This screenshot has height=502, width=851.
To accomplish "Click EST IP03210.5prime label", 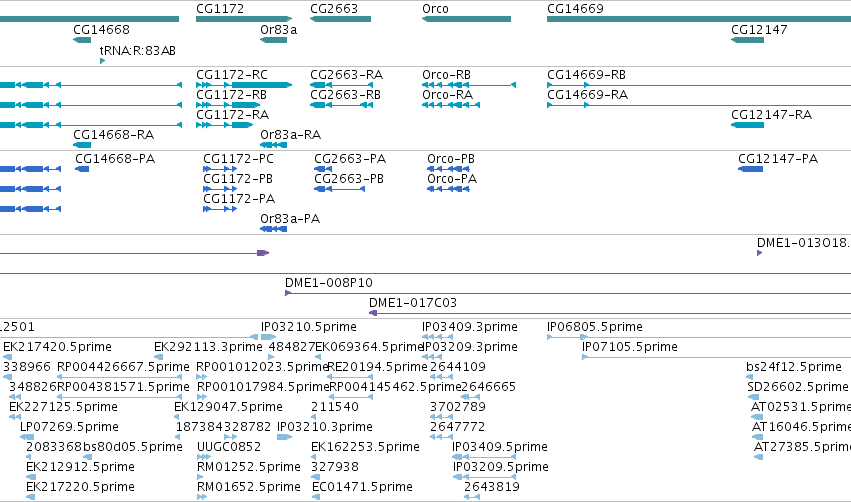I will [x=309, y=327].
